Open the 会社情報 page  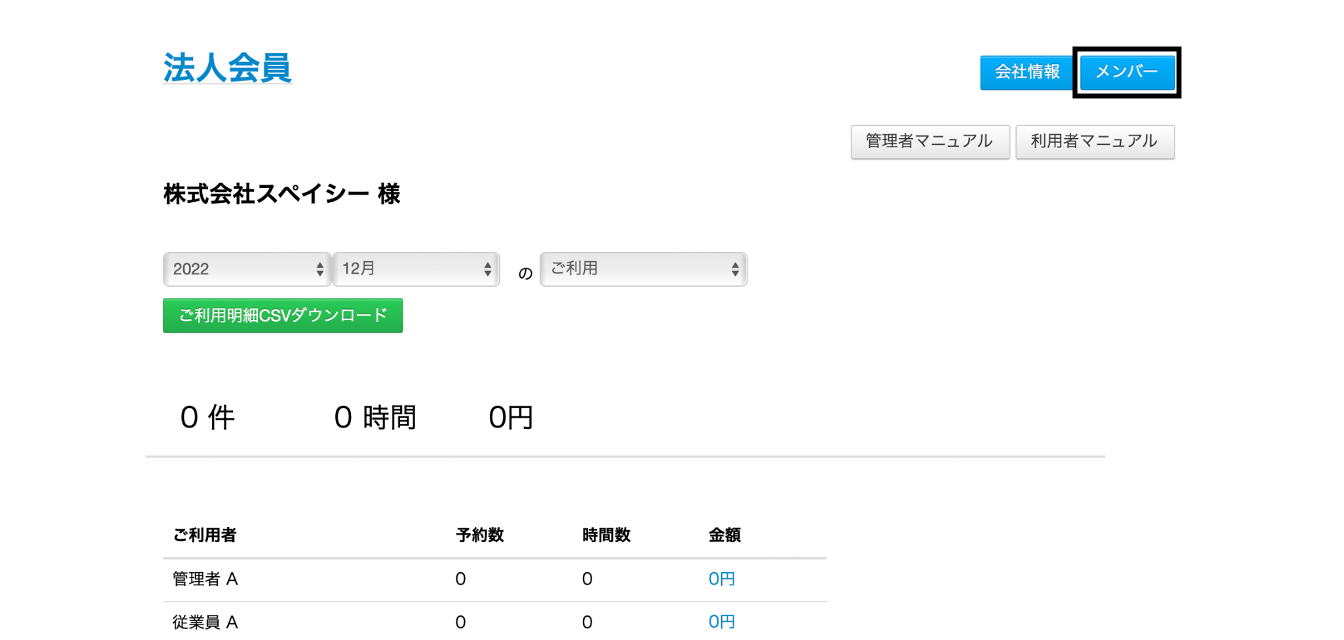pos(1026,72)
